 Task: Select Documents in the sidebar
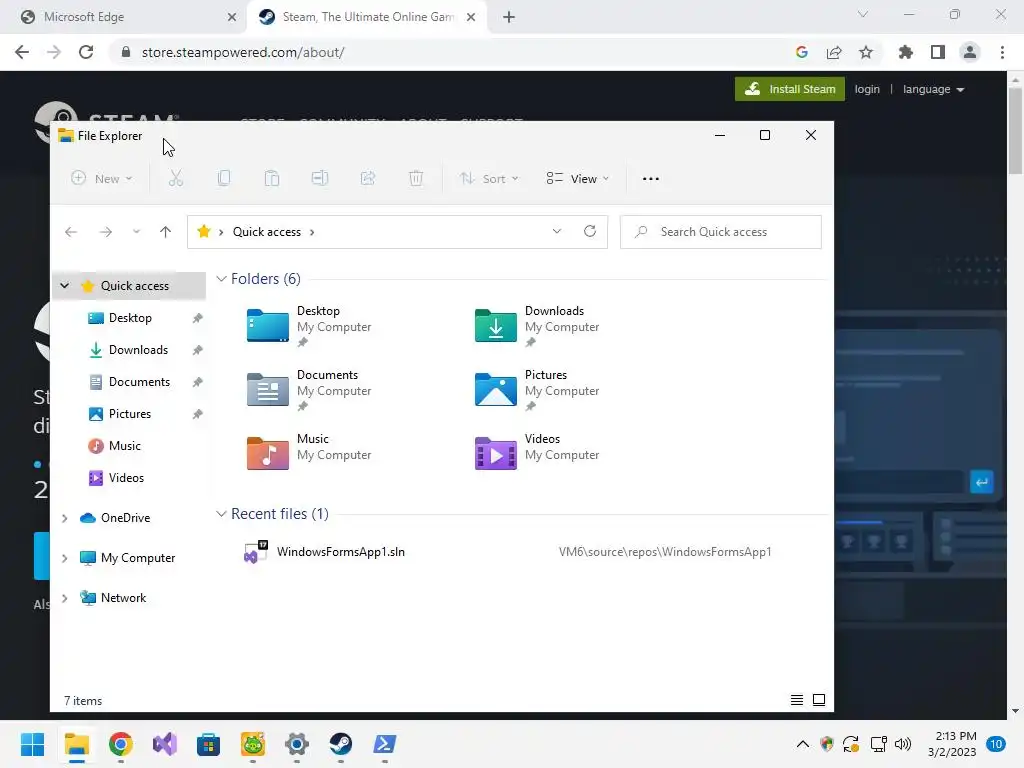click(x=139, y=382)
